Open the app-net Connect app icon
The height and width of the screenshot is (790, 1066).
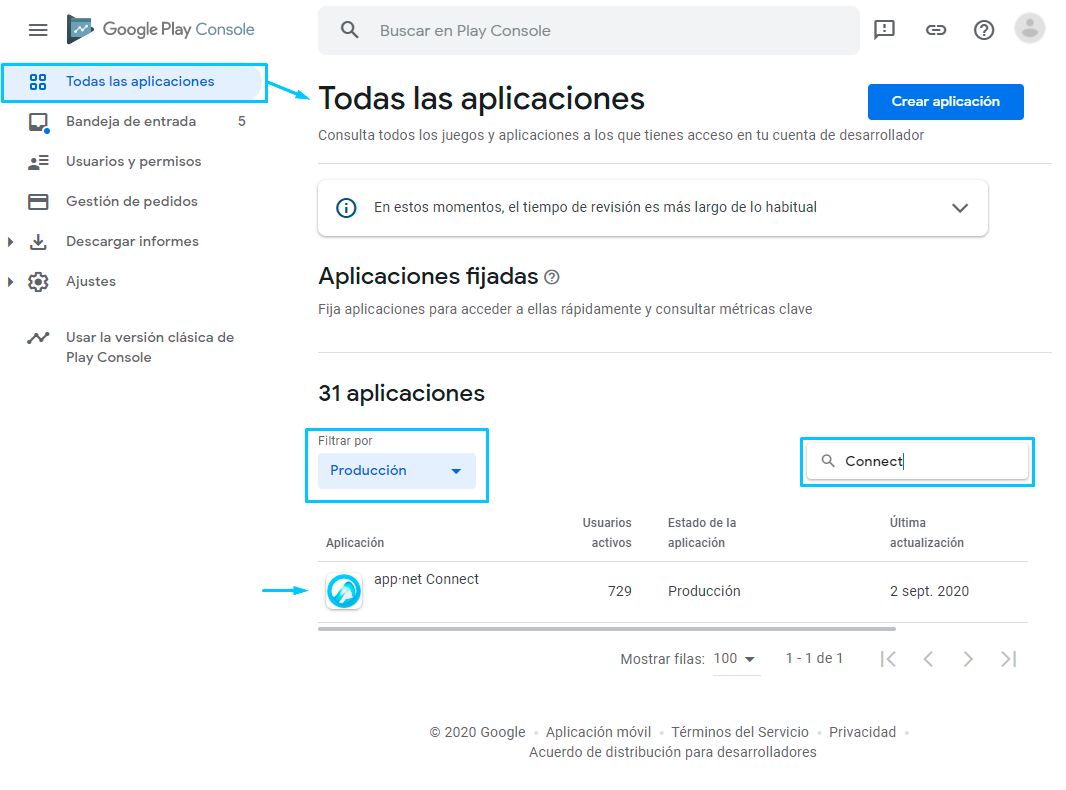click(x=343, y=591)
